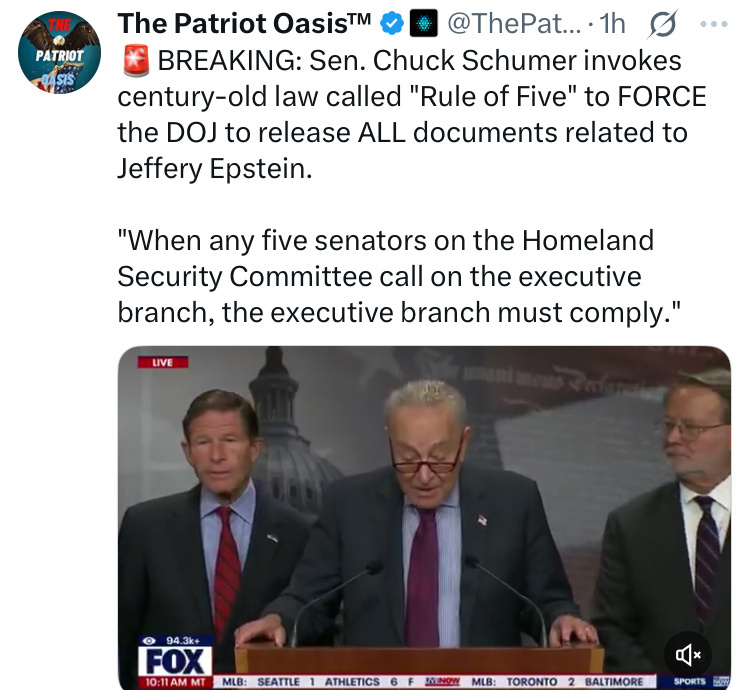The height and width of the screenshot is (690, 750).
Task: Click the red LIVE badge on the video
Action: click(x=163, y=362)
